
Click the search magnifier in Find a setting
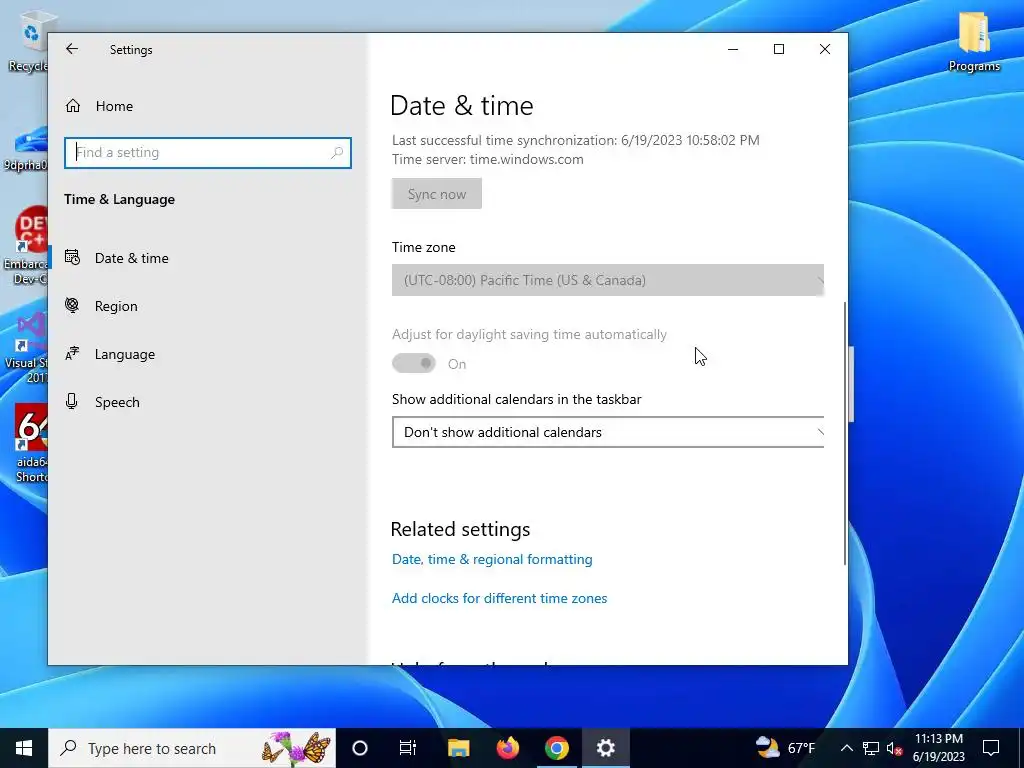(337, 153)
